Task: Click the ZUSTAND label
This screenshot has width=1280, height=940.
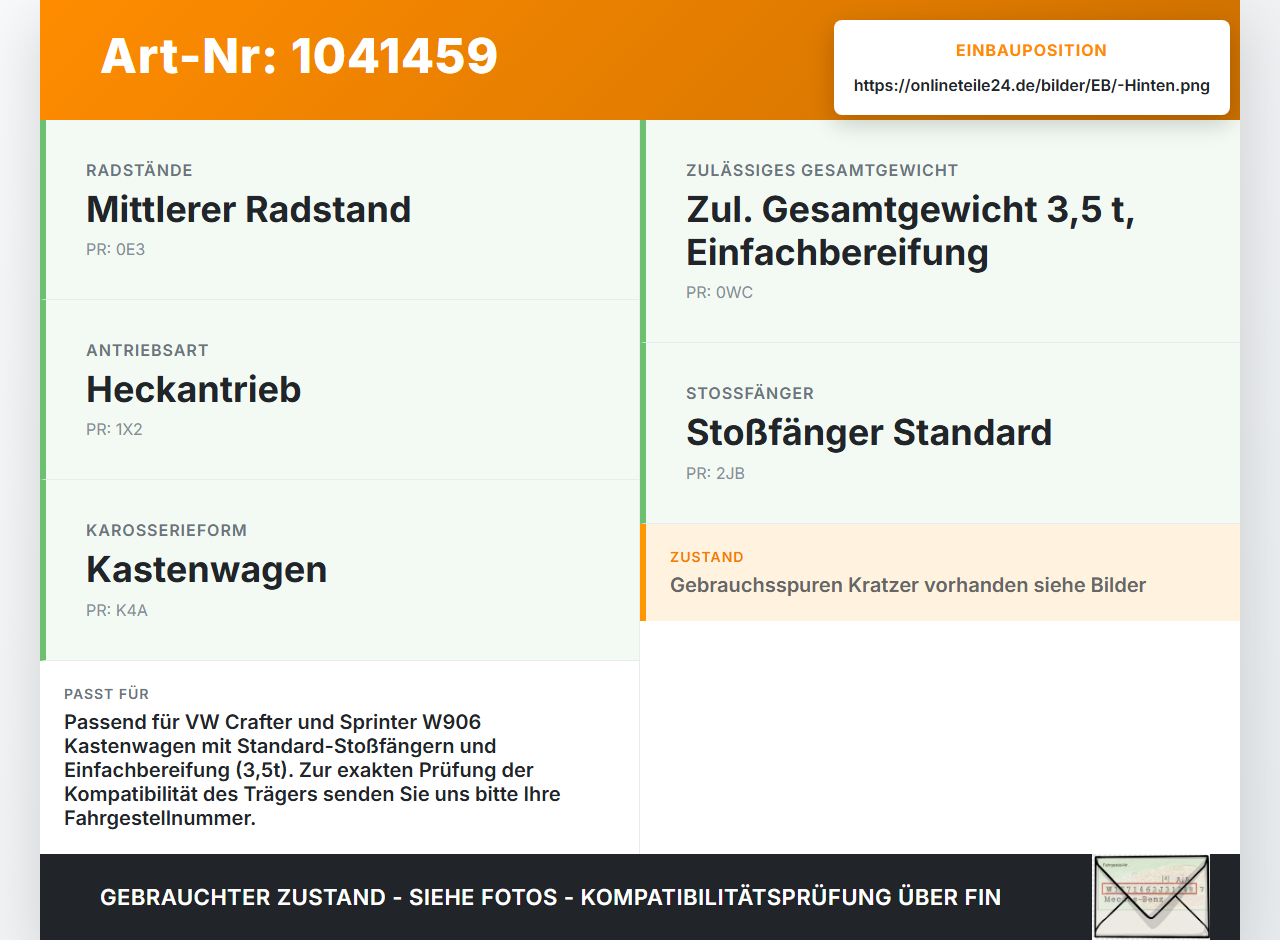Action: 707,557
